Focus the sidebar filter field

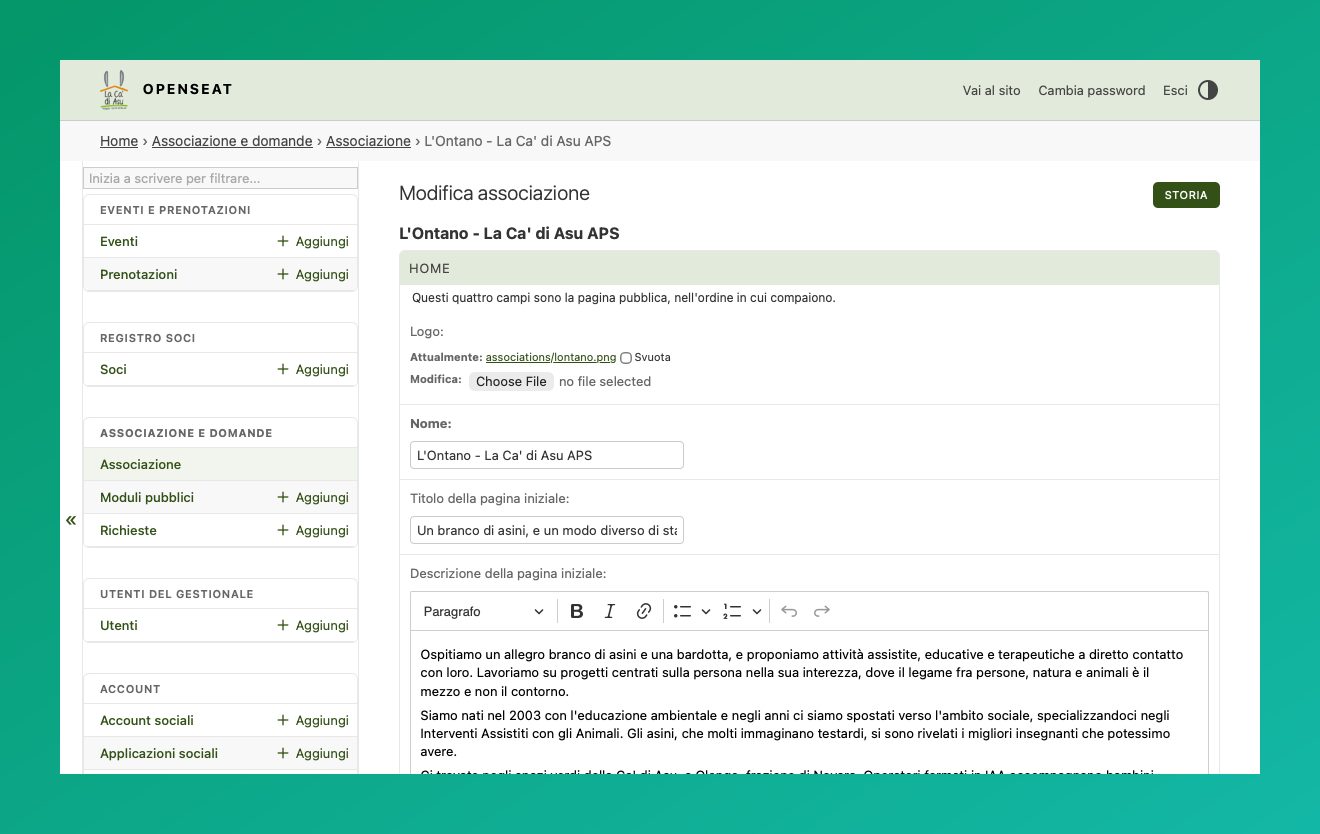pyautogui.click(x=220, y=178)
